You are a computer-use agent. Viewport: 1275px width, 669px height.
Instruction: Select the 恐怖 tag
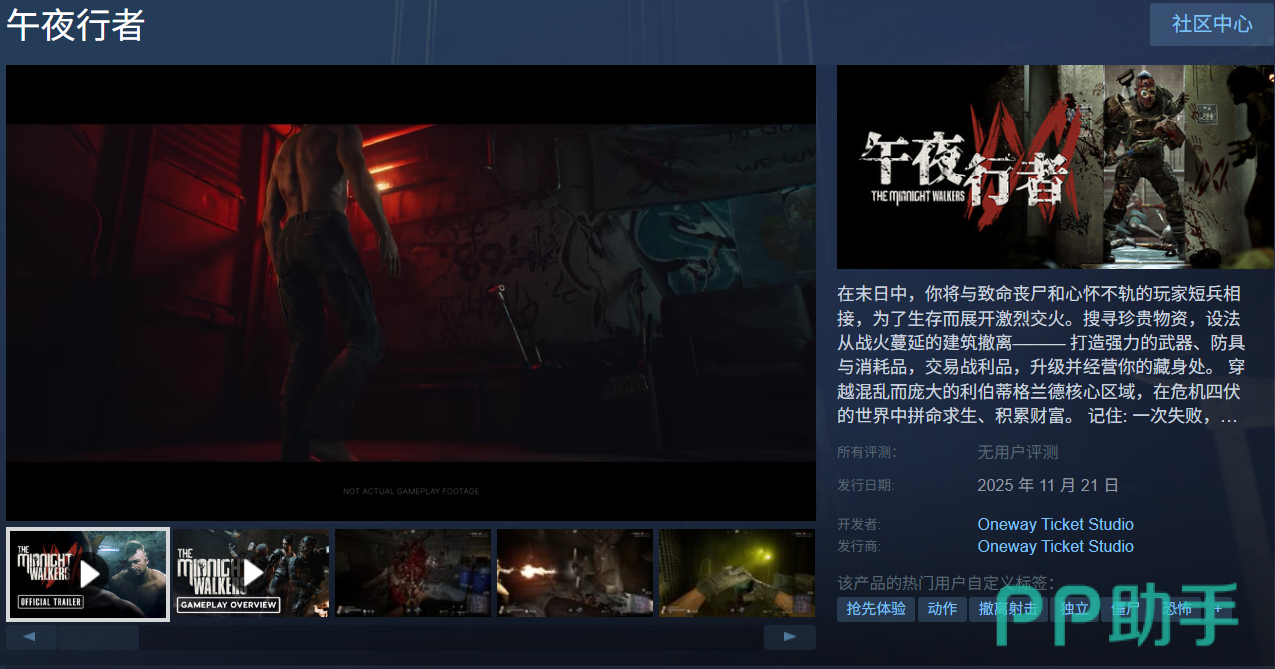[x=1177, y=609]
